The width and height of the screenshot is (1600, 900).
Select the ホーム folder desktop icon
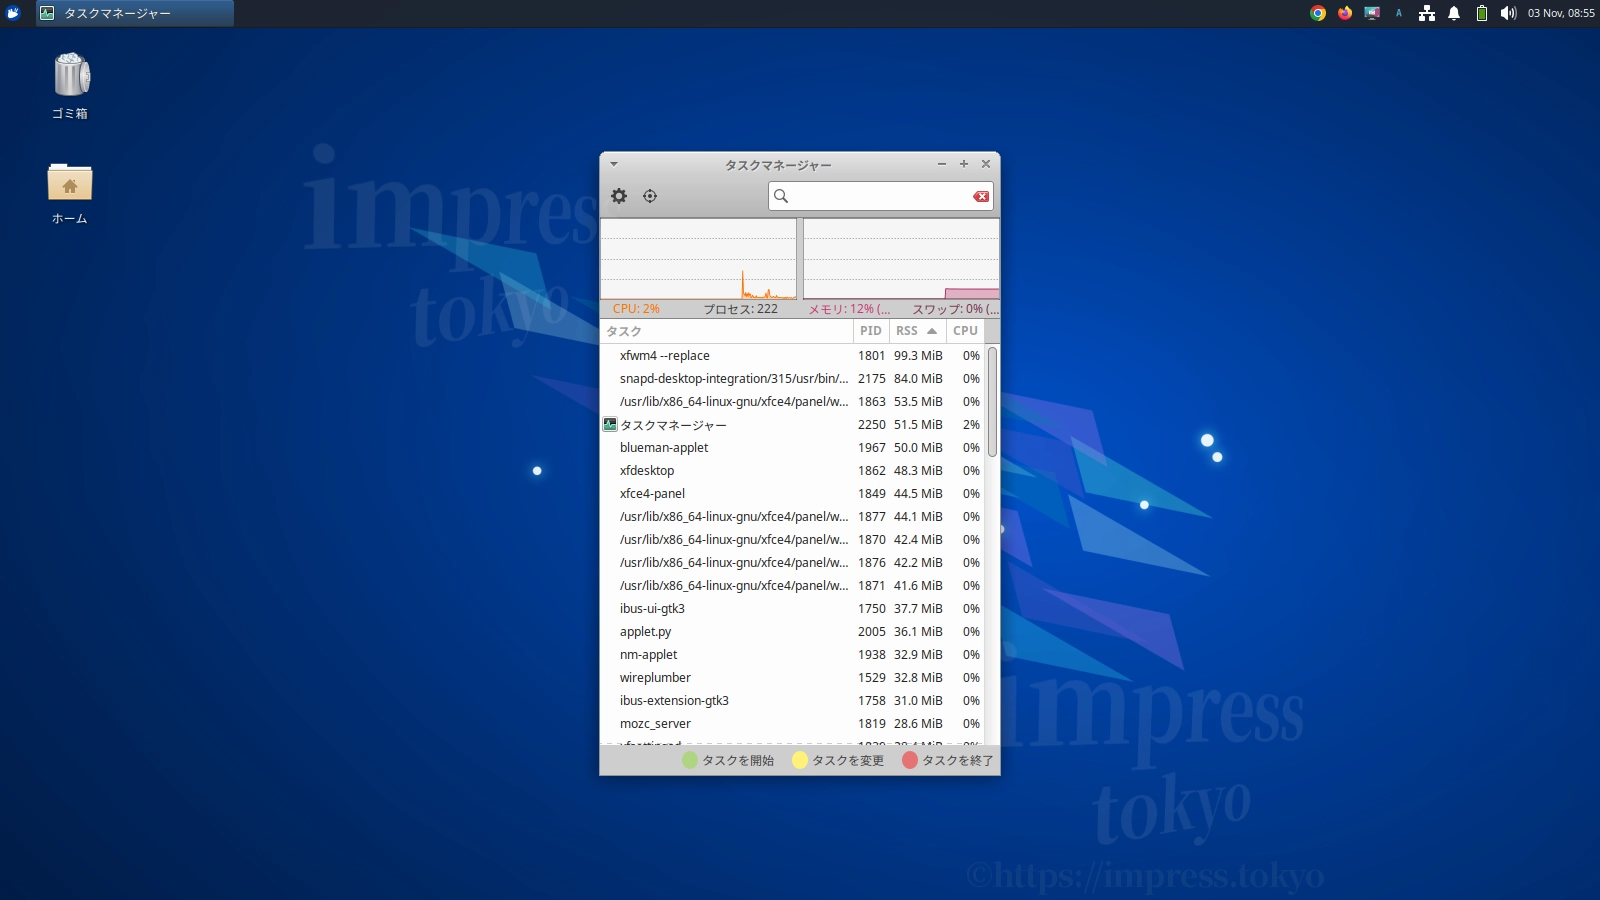70,194
